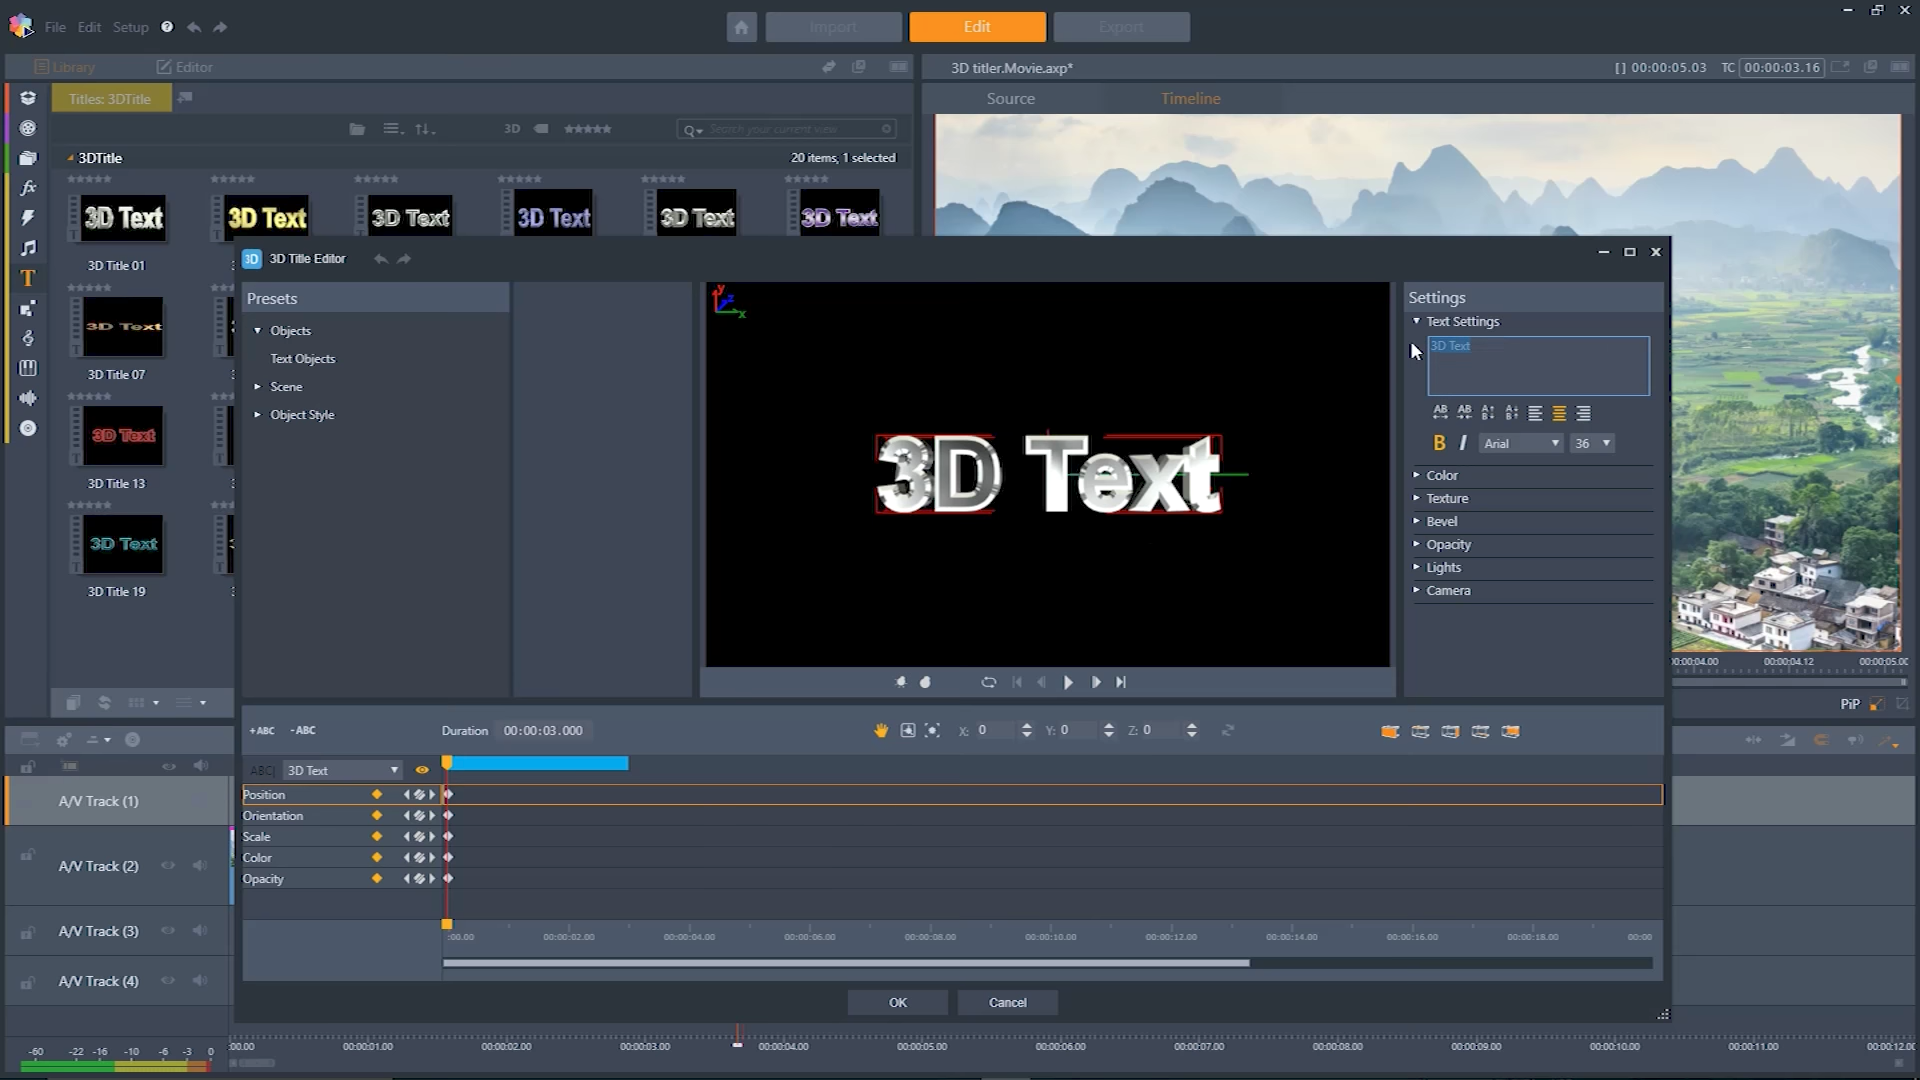Click the Italic text formatting icon
This screenshot has width=1920, height=1080.
[x=1463, y=443]
